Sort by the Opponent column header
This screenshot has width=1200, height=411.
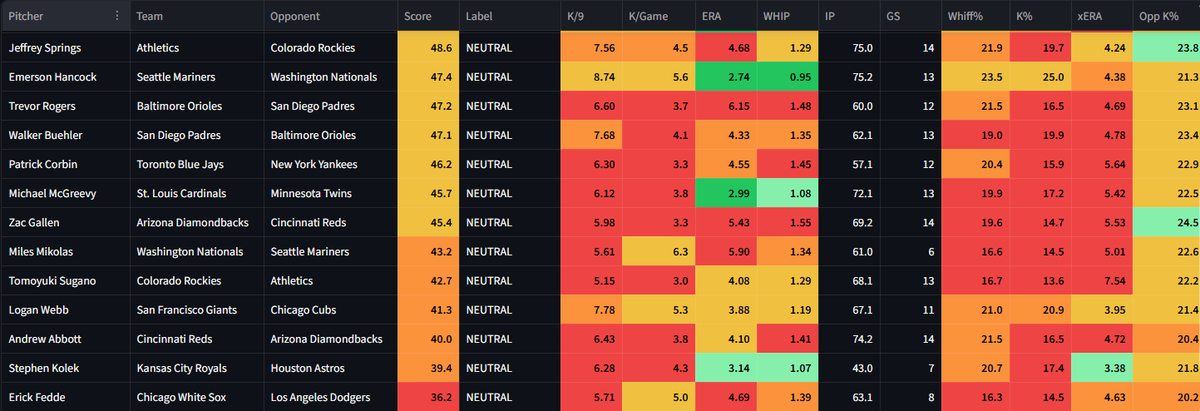click(x=330, y=16)
